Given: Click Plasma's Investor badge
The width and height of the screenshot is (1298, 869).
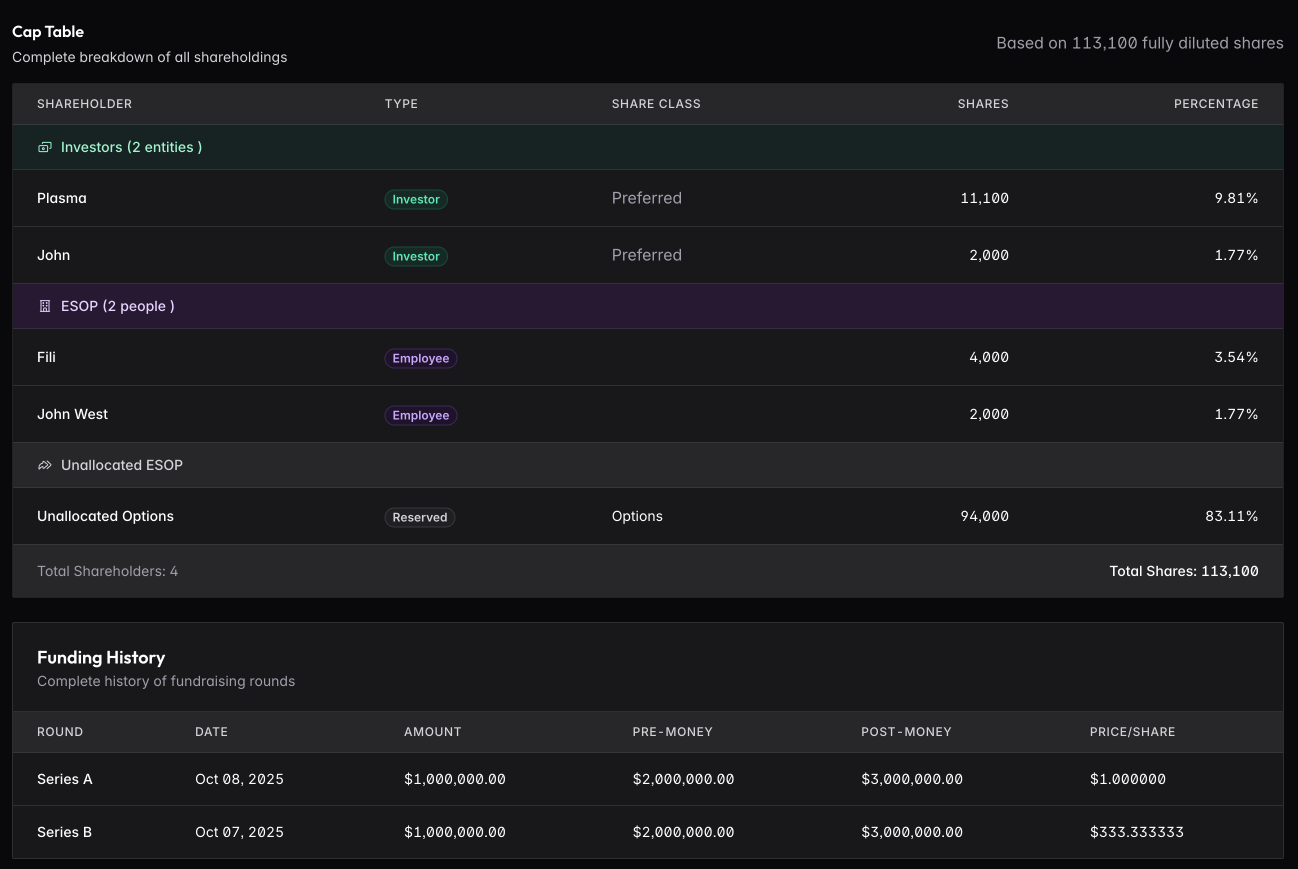Looking at the screenshot, I should tap(416, 199).
